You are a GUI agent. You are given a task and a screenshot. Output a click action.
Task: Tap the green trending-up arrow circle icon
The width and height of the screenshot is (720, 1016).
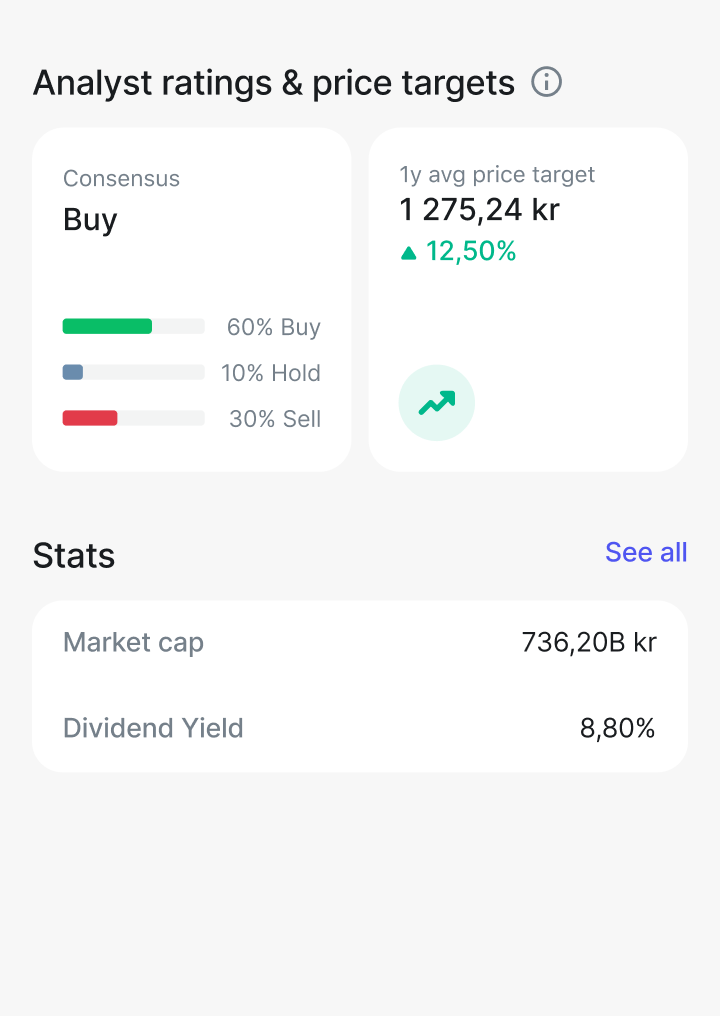click(437, 403)
